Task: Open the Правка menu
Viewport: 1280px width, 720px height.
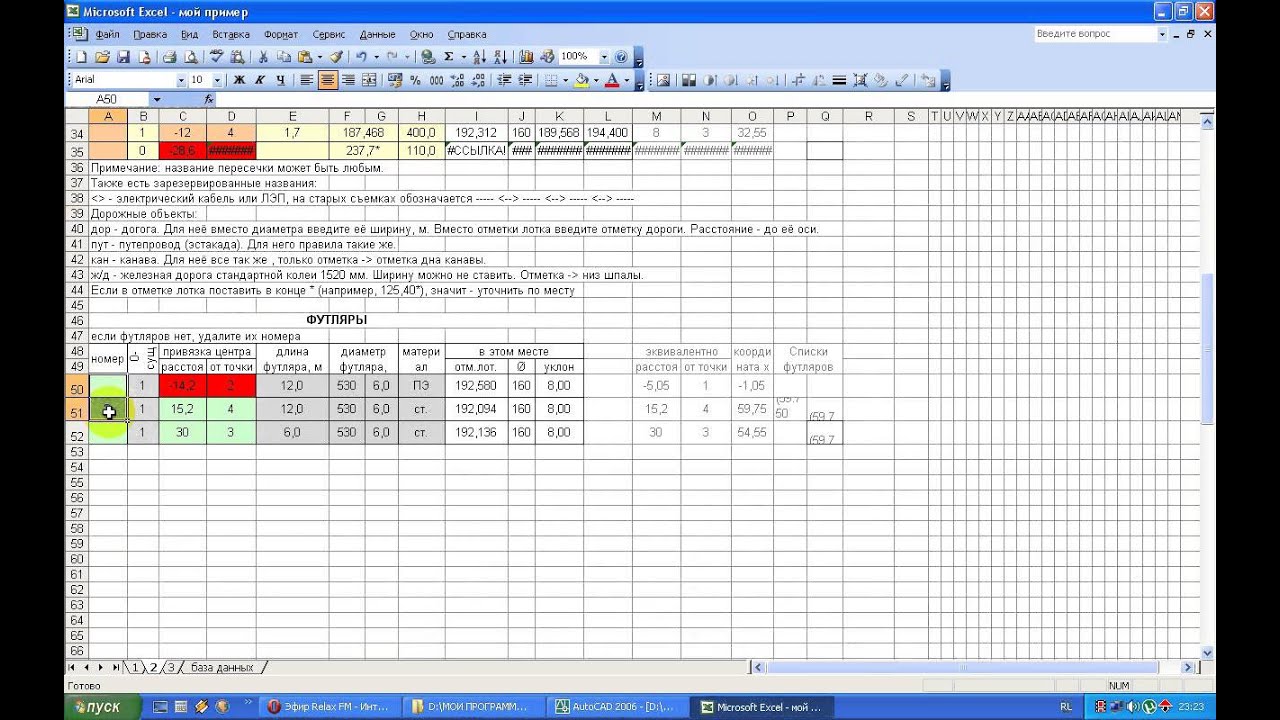Action: 150,34
